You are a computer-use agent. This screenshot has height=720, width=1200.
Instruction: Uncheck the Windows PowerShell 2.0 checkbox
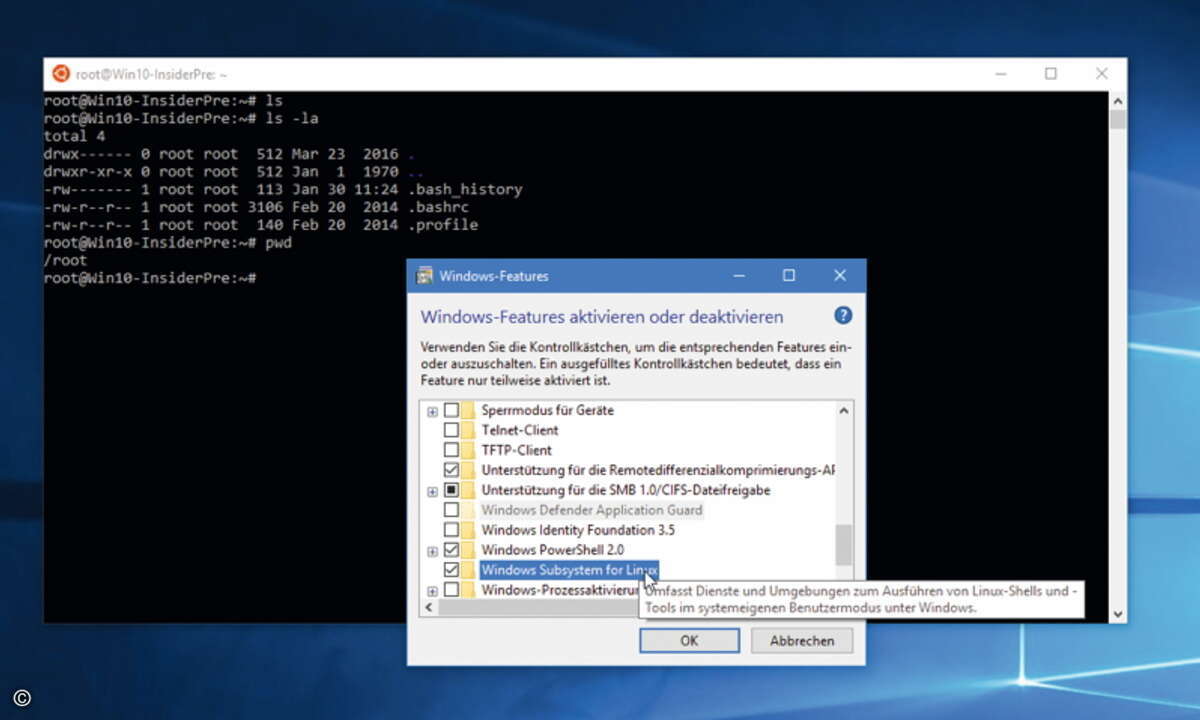(x=452, y=550)
